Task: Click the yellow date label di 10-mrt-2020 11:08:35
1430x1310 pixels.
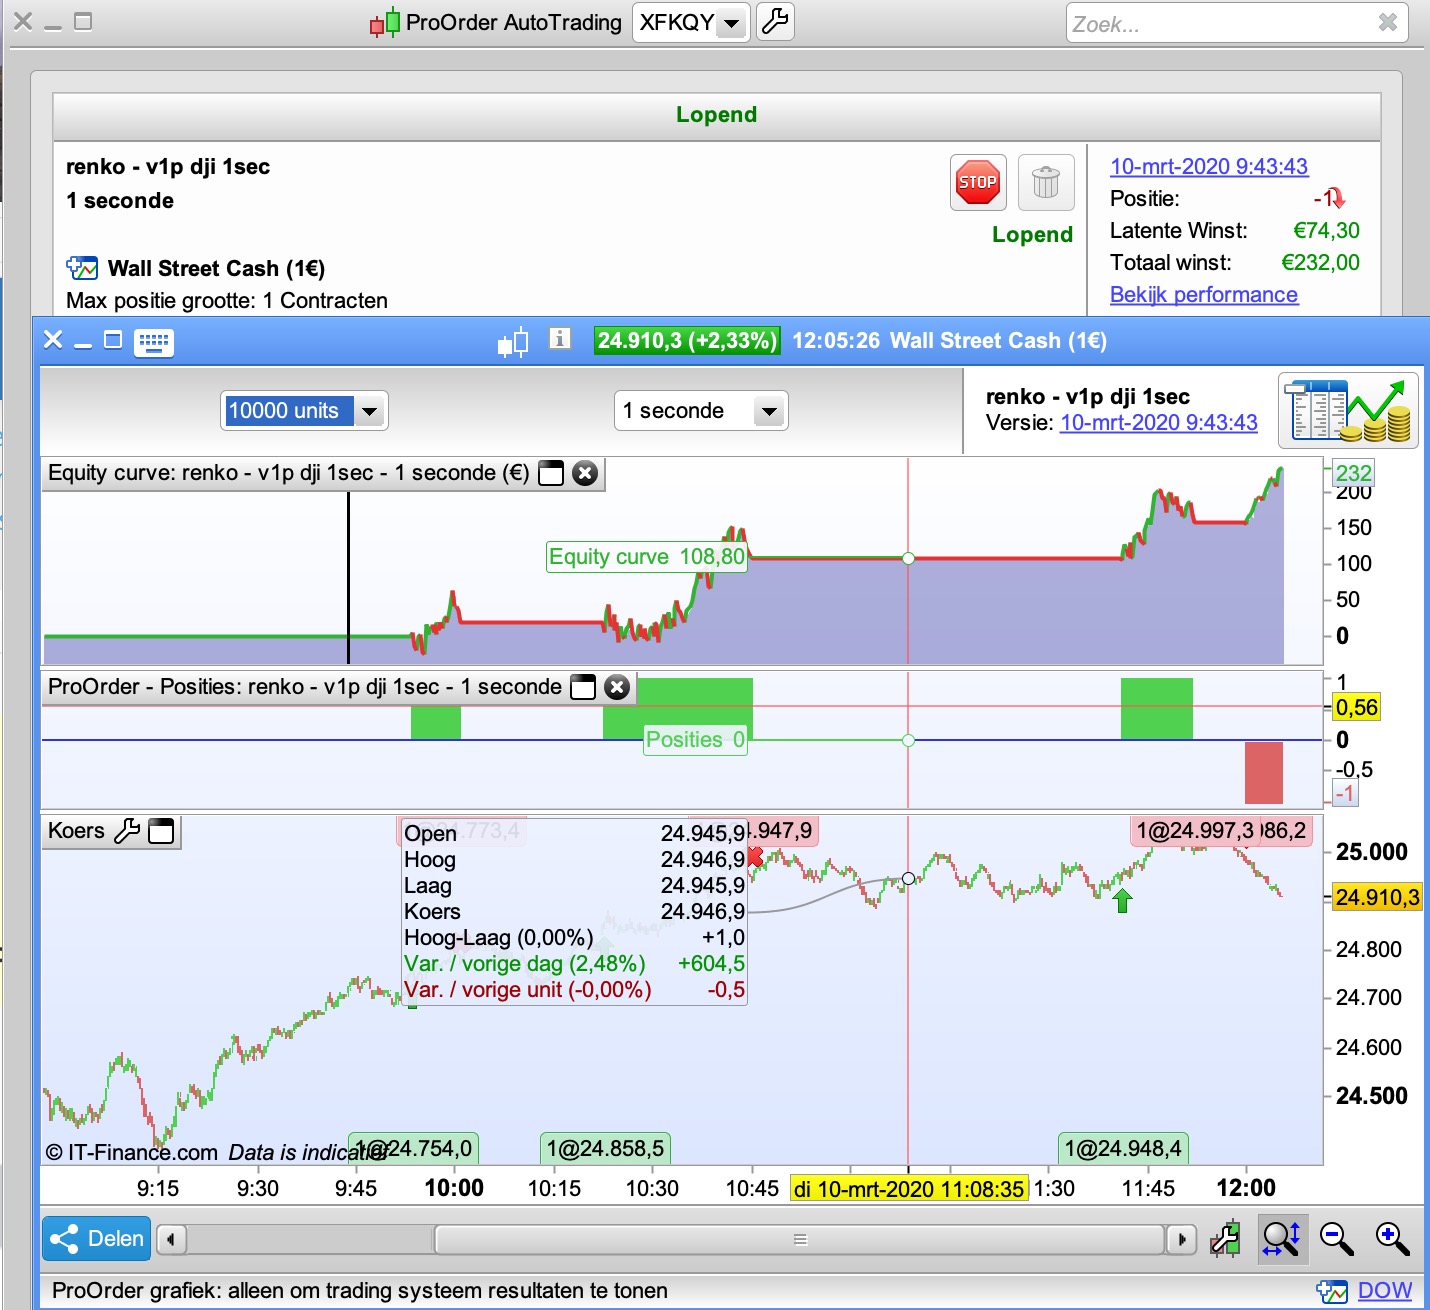Action: click(x=909, y=1189)
